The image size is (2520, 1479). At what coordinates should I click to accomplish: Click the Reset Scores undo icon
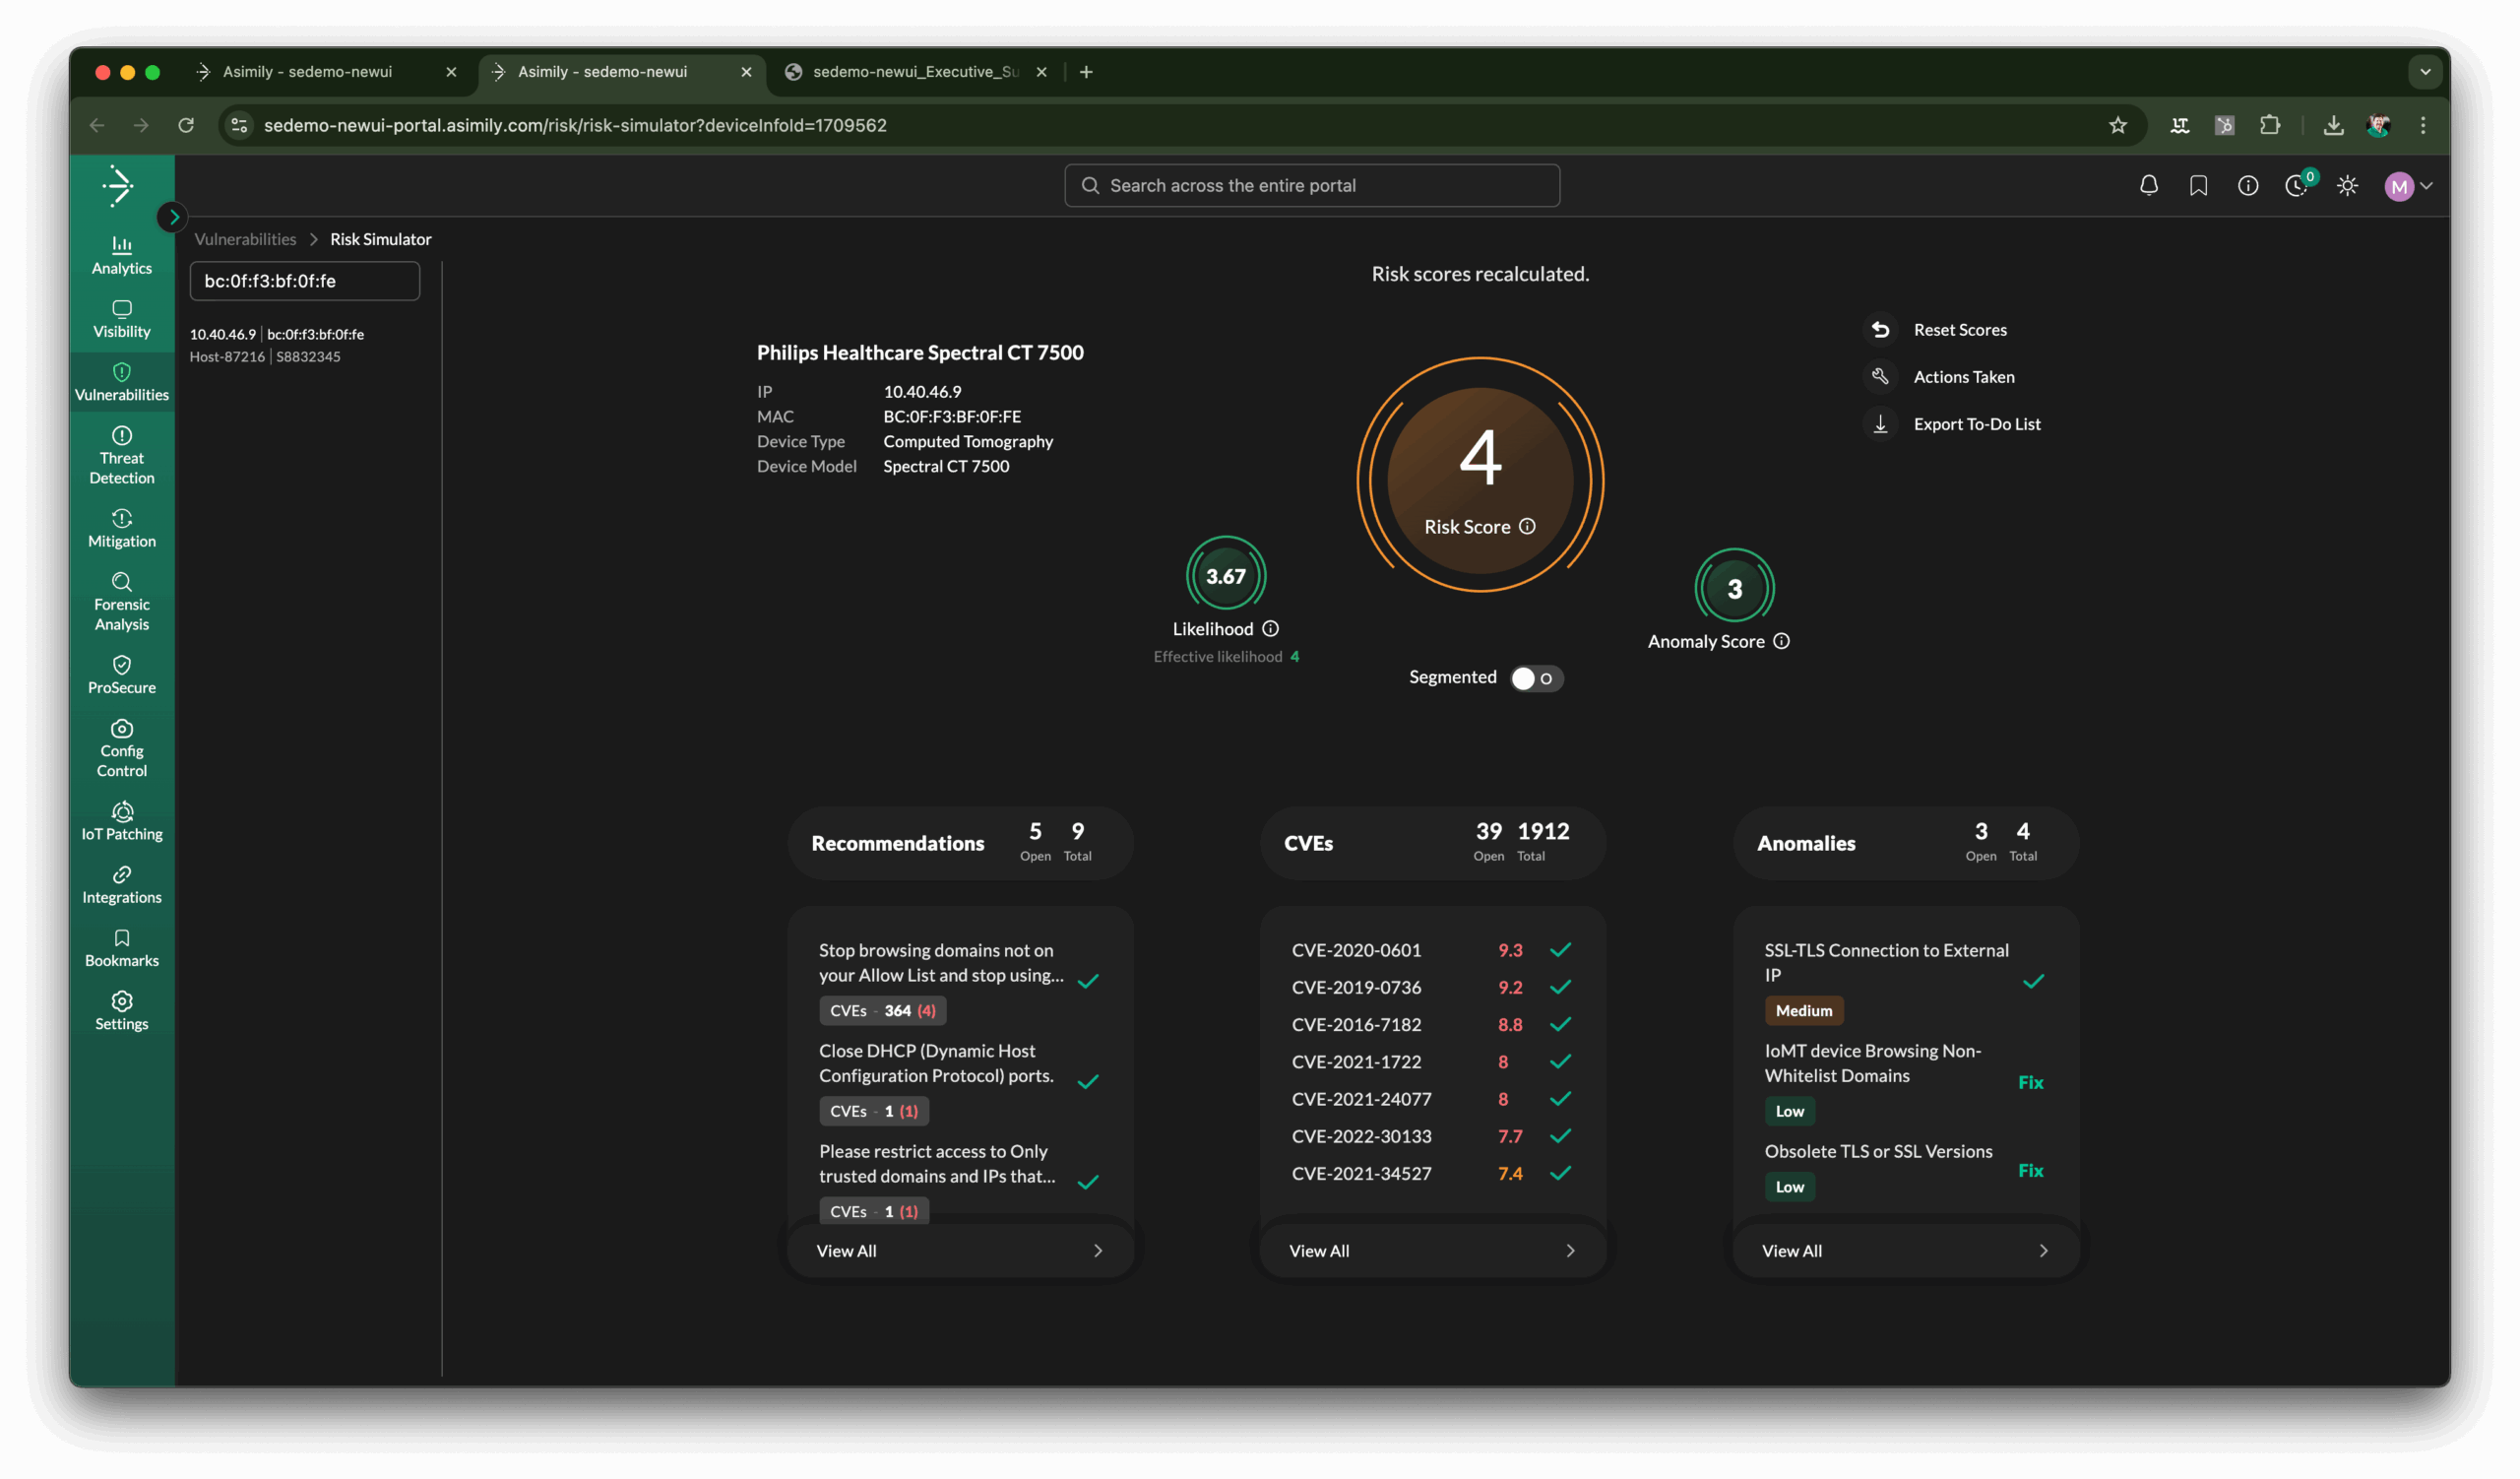click(1880, 330)
